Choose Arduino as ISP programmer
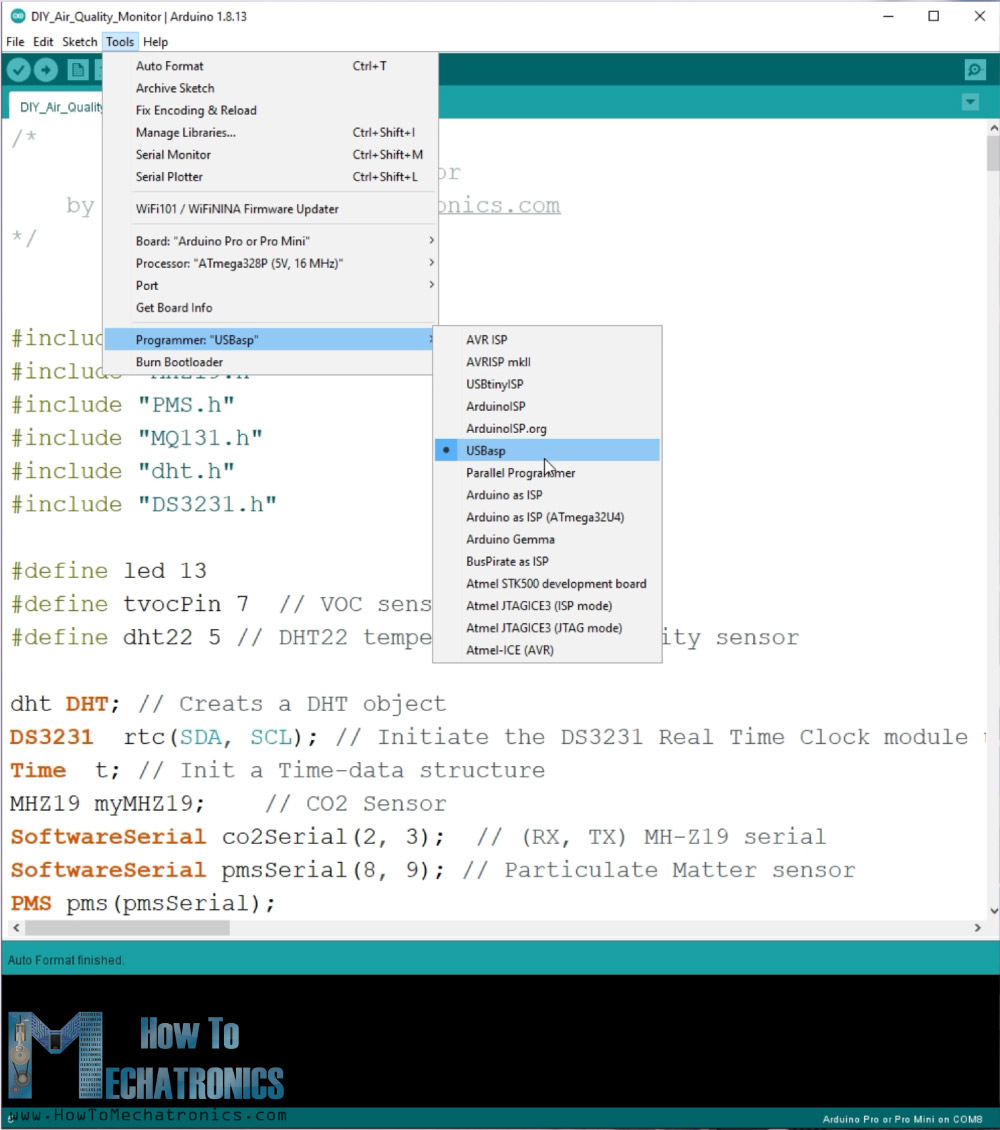The height and width of the screenshot is (1130, 1000). [x=504, y=494]
